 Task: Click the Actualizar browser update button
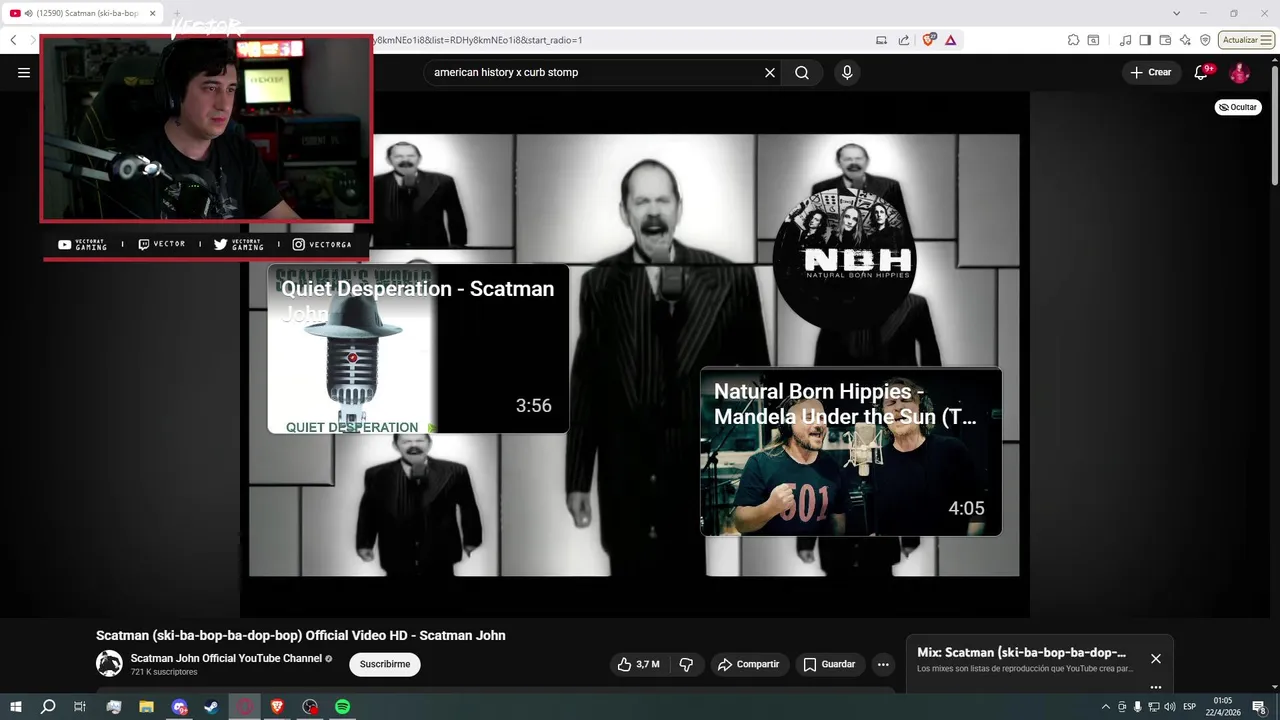(1246, 40)
